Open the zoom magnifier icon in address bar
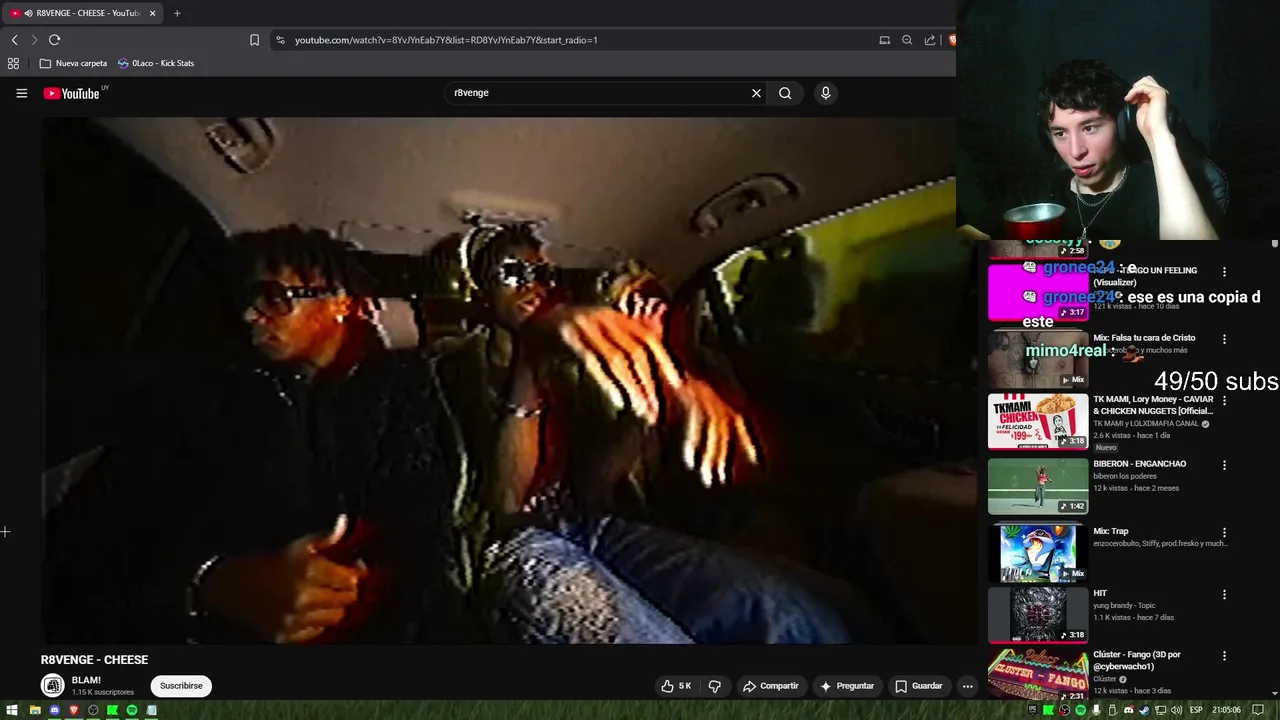The height and width of the screenshot is (720, 1280). pos(907,40)
